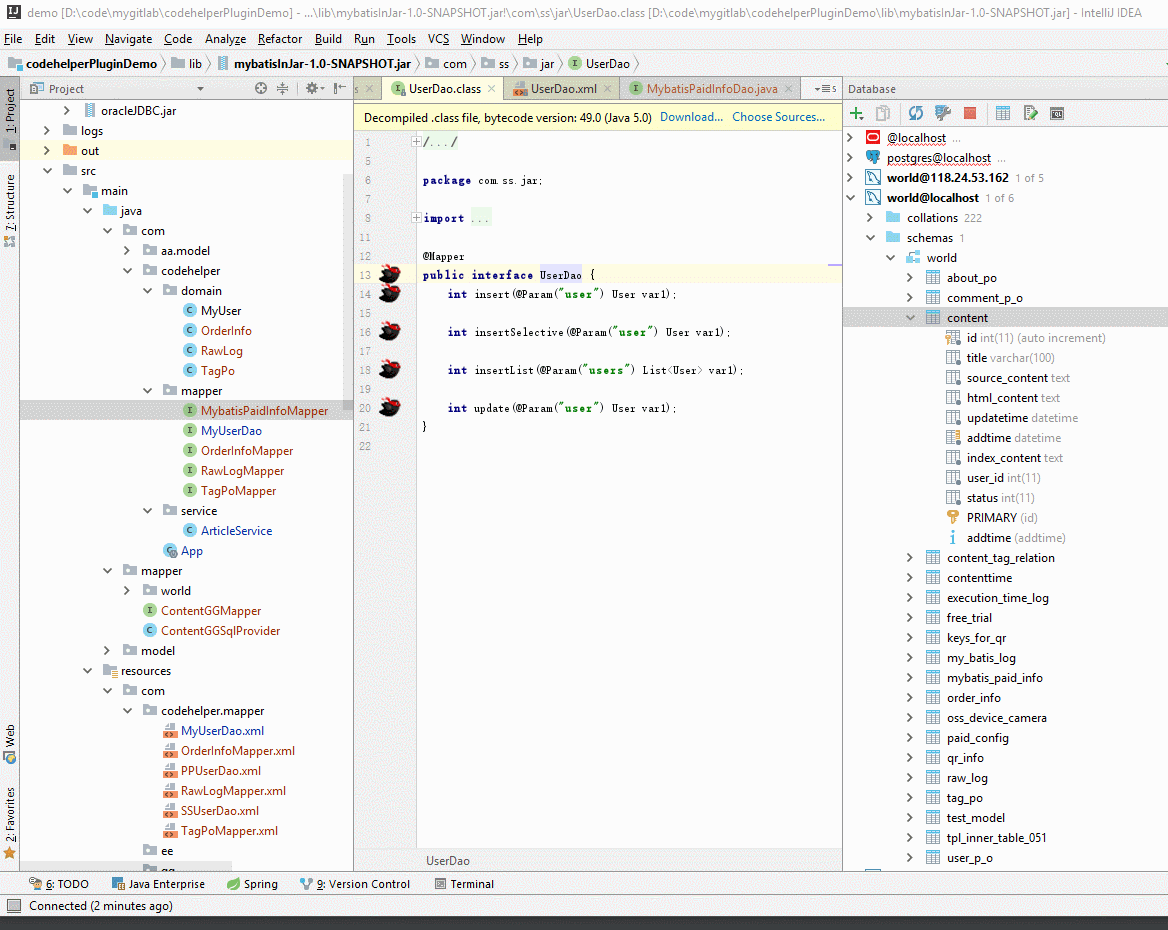Click the MyBatis bird gutter icon on line 14
The width and height of the screenshot is (1168, 930).
390,293
